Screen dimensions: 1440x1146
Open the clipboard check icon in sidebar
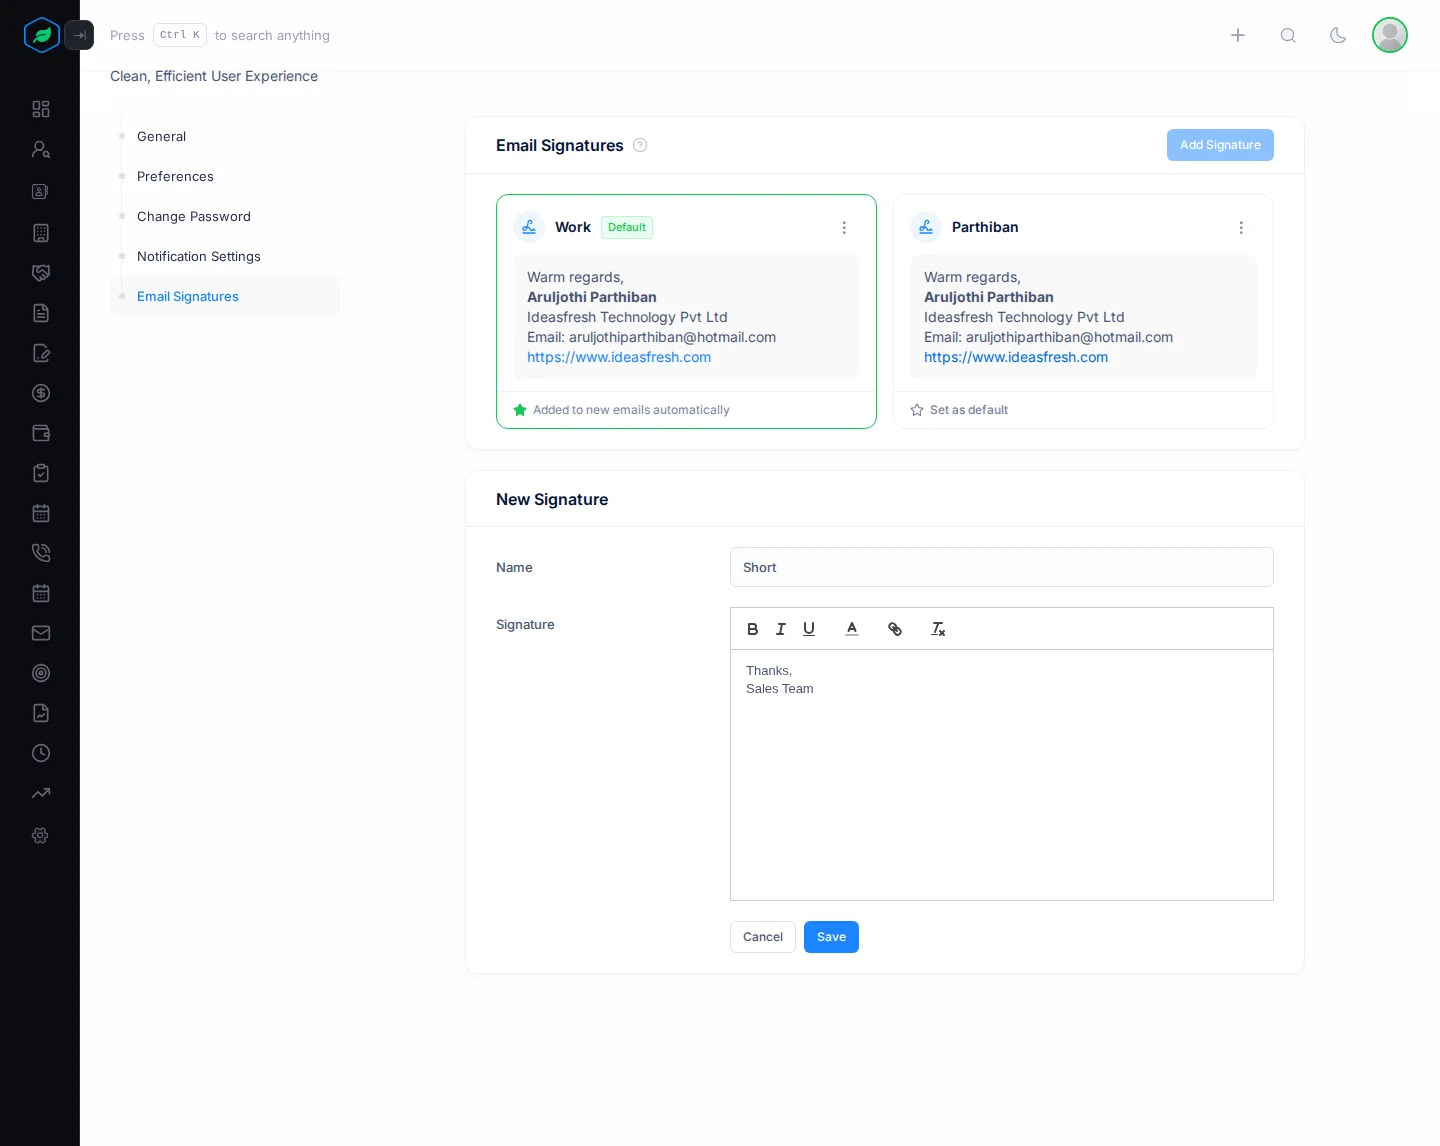coord(41,473)
